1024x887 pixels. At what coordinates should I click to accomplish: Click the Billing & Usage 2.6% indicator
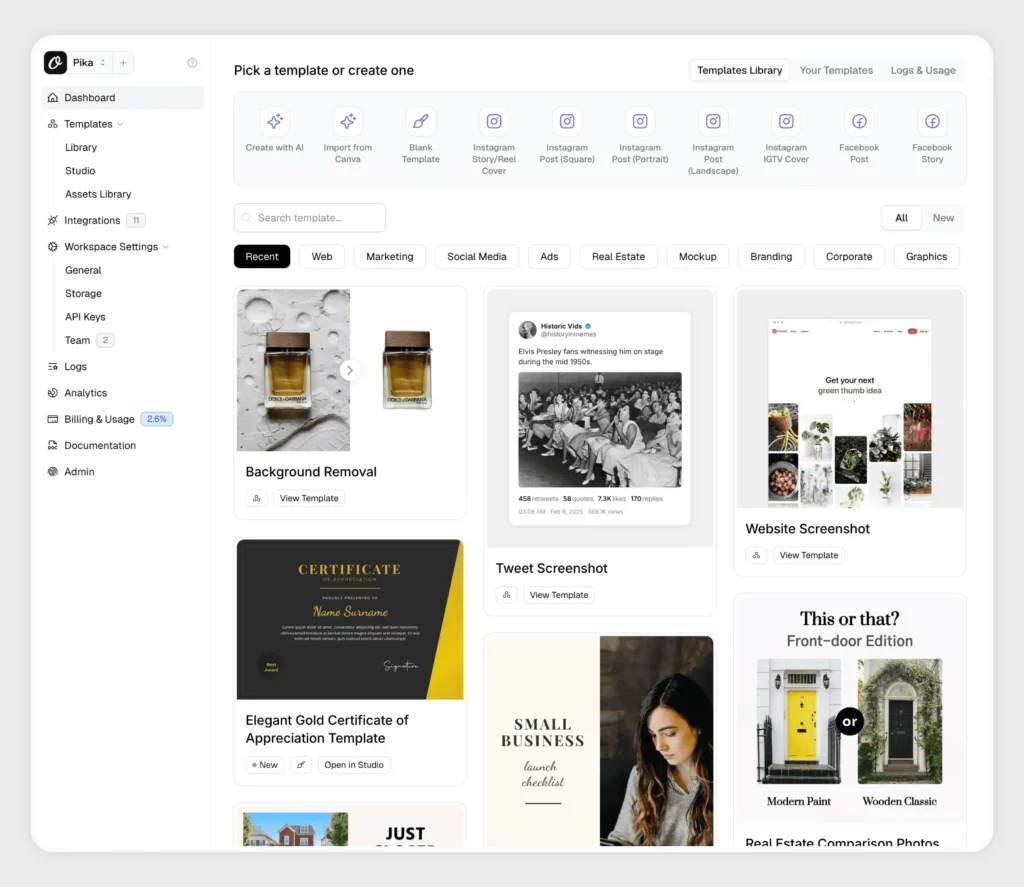tap(156, 418)
